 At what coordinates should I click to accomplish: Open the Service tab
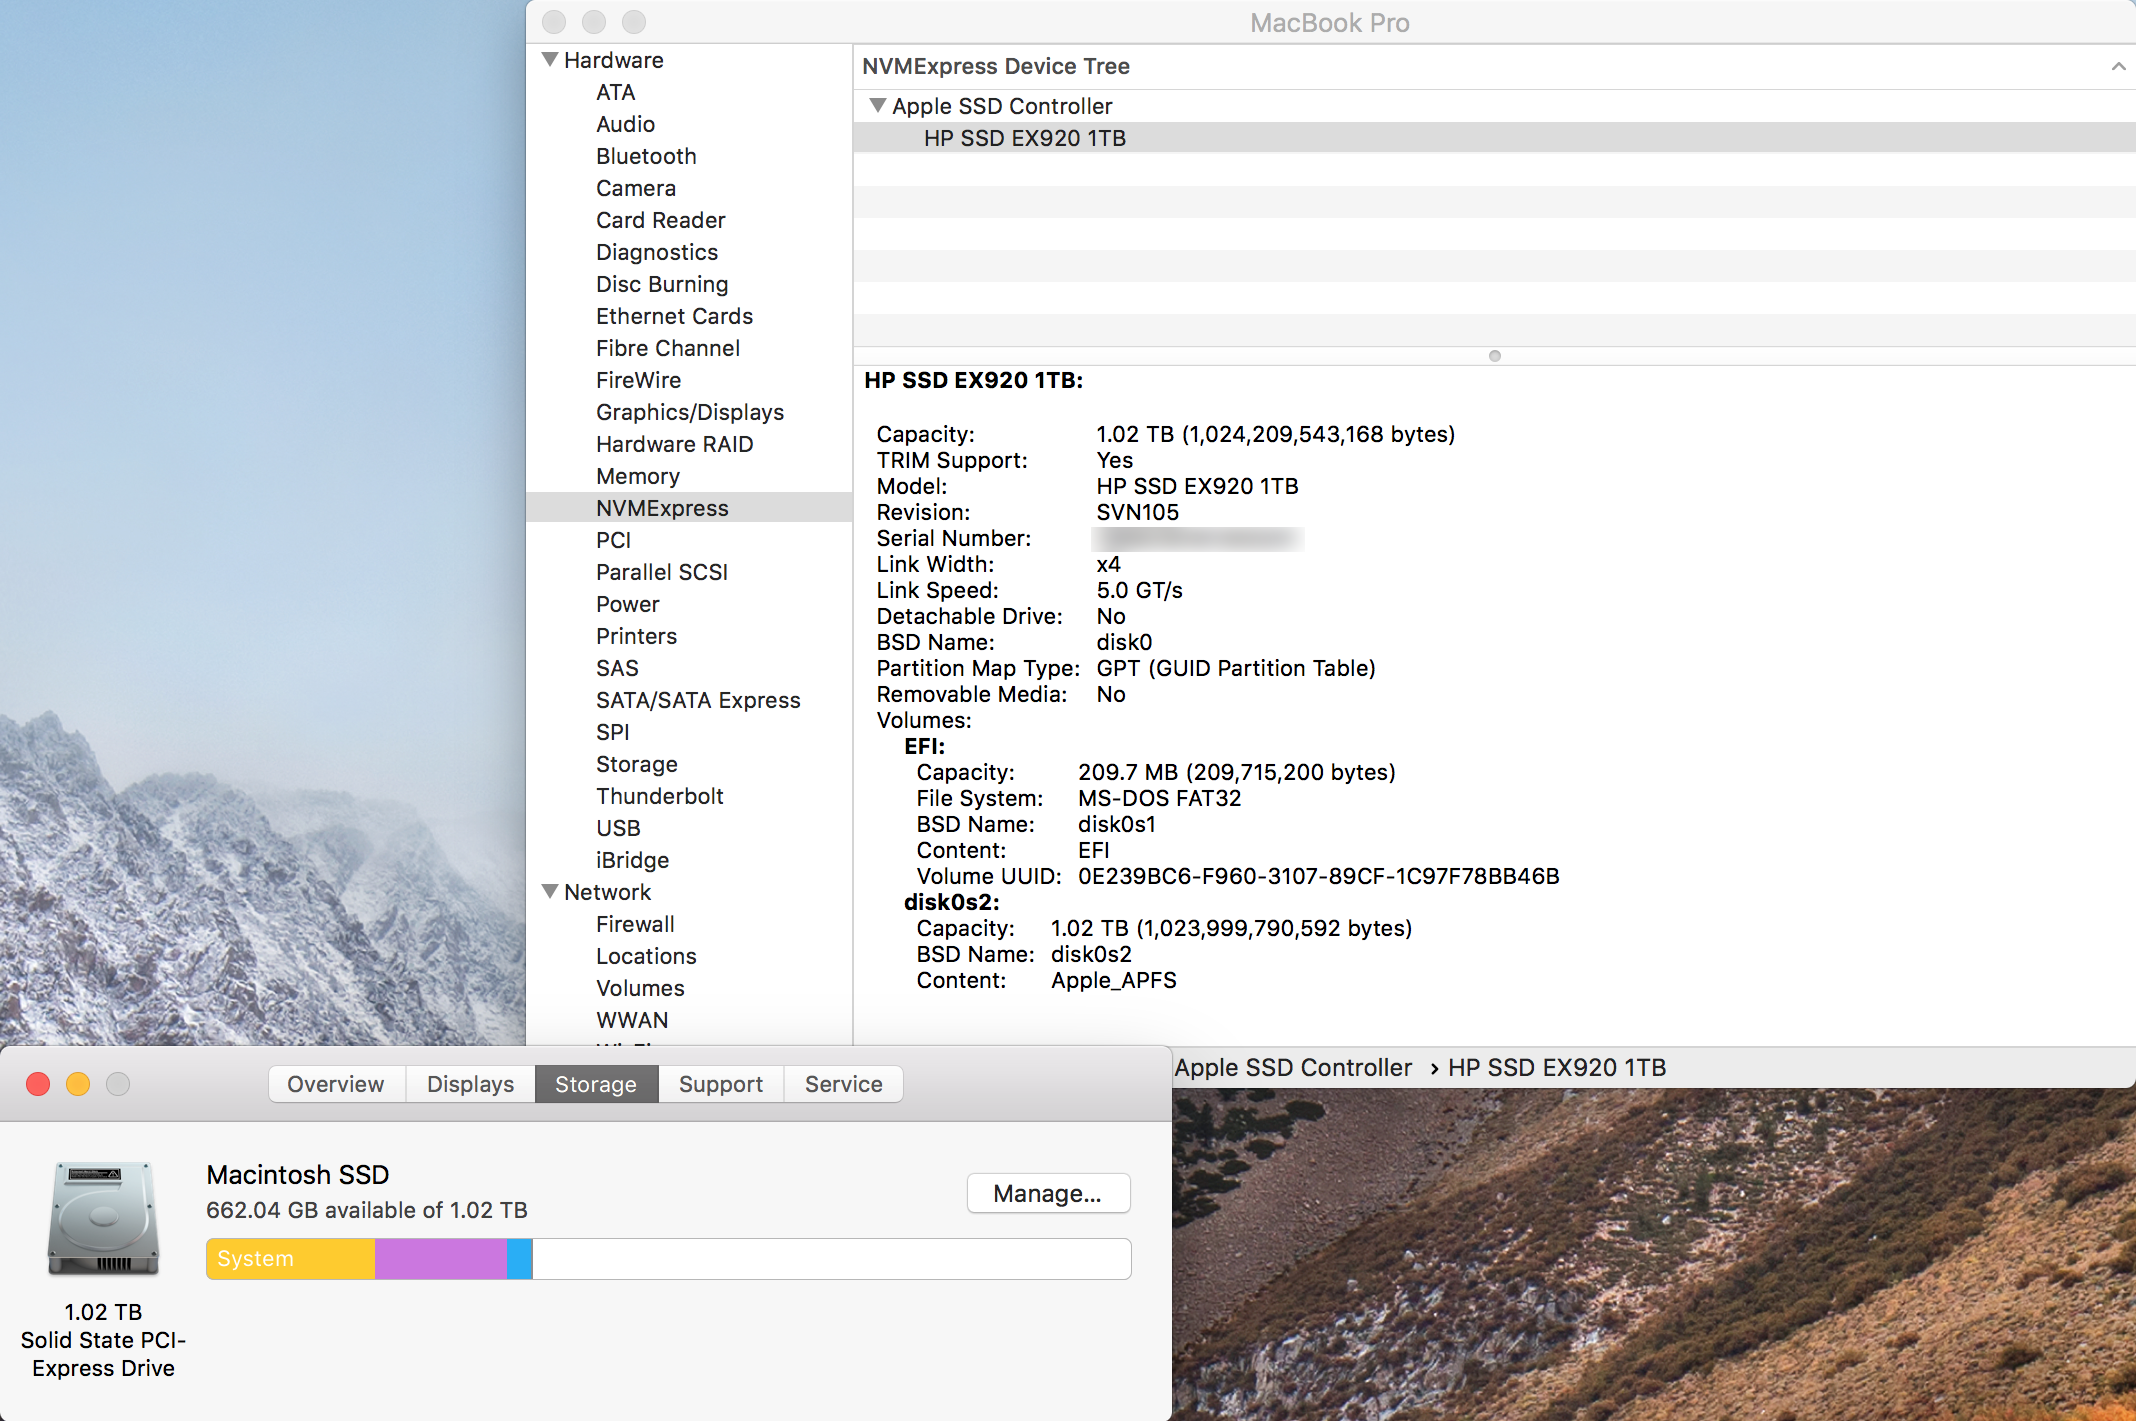(843, 1084)
